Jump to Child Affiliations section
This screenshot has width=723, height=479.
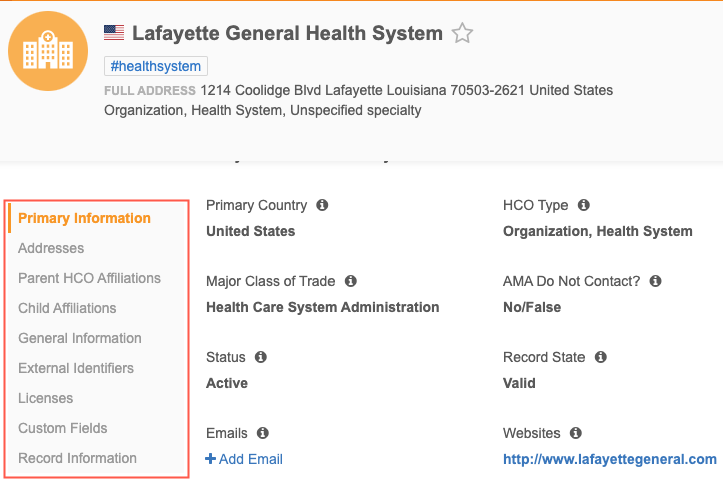(x=67, y=308)
